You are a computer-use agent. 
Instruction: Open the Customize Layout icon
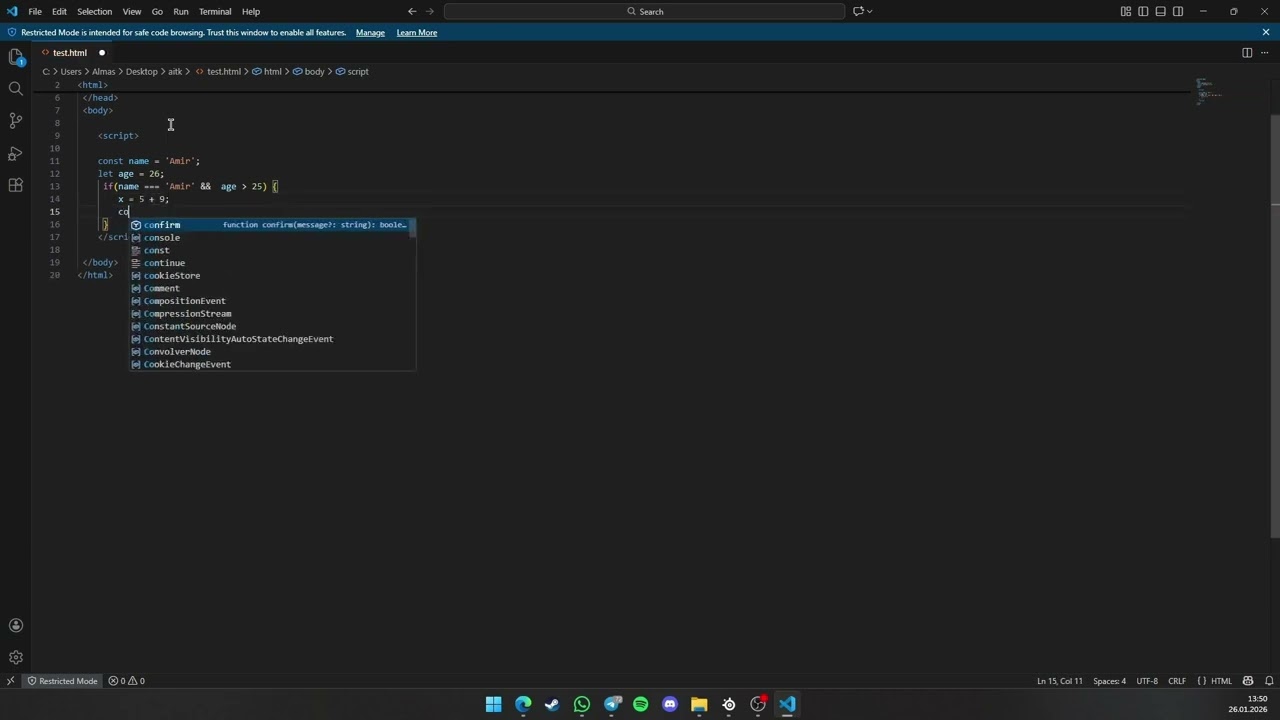coord(1126,11)
